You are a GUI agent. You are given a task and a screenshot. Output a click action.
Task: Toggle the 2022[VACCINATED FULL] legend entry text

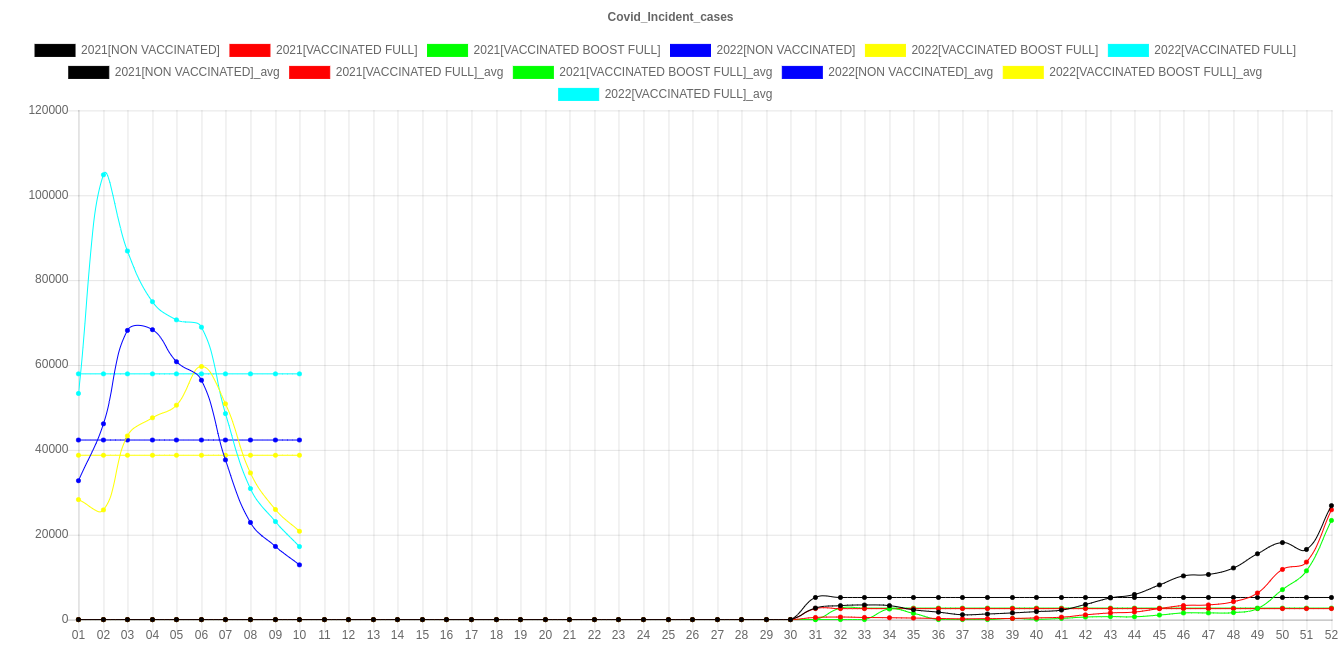click(1224, 50)
